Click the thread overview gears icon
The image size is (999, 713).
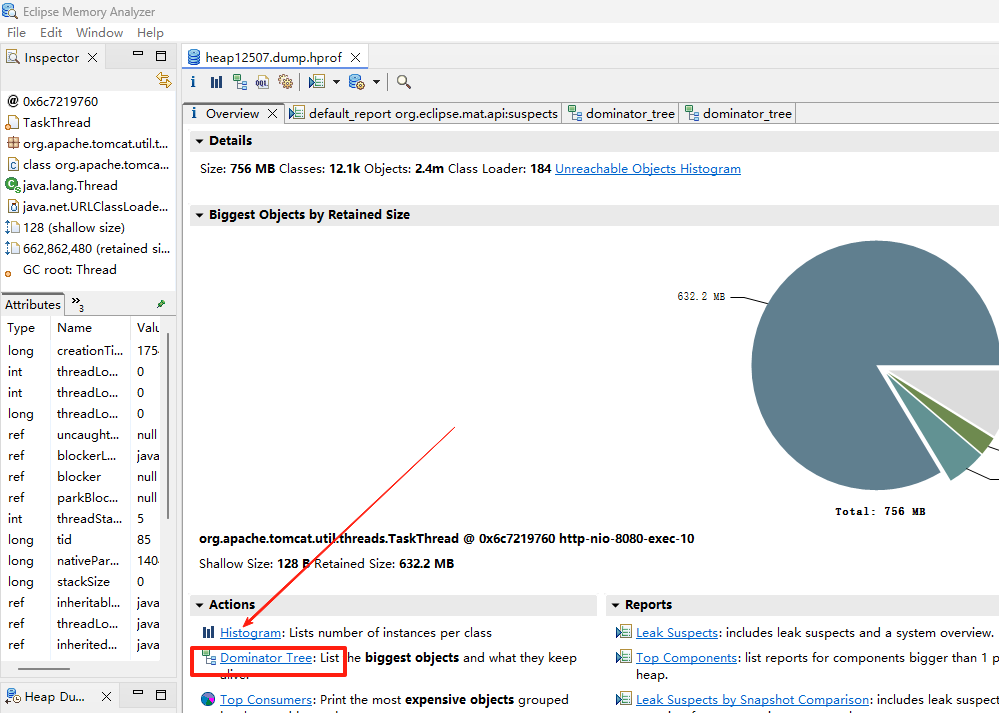point(286,82)
